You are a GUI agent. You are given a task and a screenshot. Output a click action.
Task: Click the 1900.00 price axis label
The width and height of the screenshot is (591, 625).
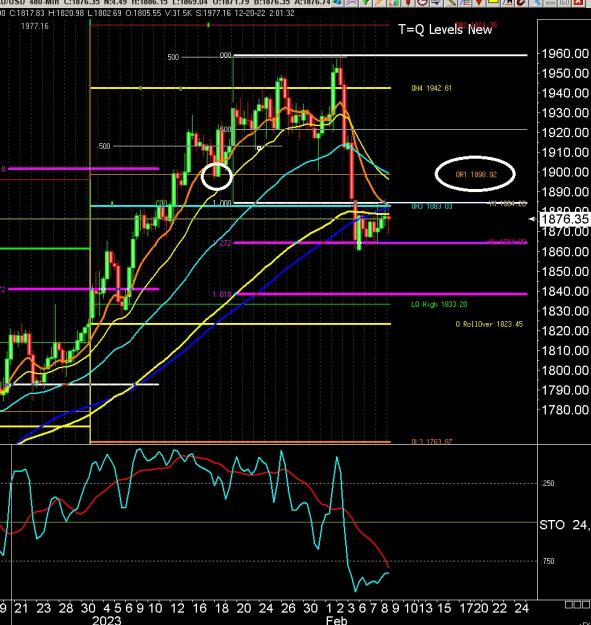tap(564, 172)
